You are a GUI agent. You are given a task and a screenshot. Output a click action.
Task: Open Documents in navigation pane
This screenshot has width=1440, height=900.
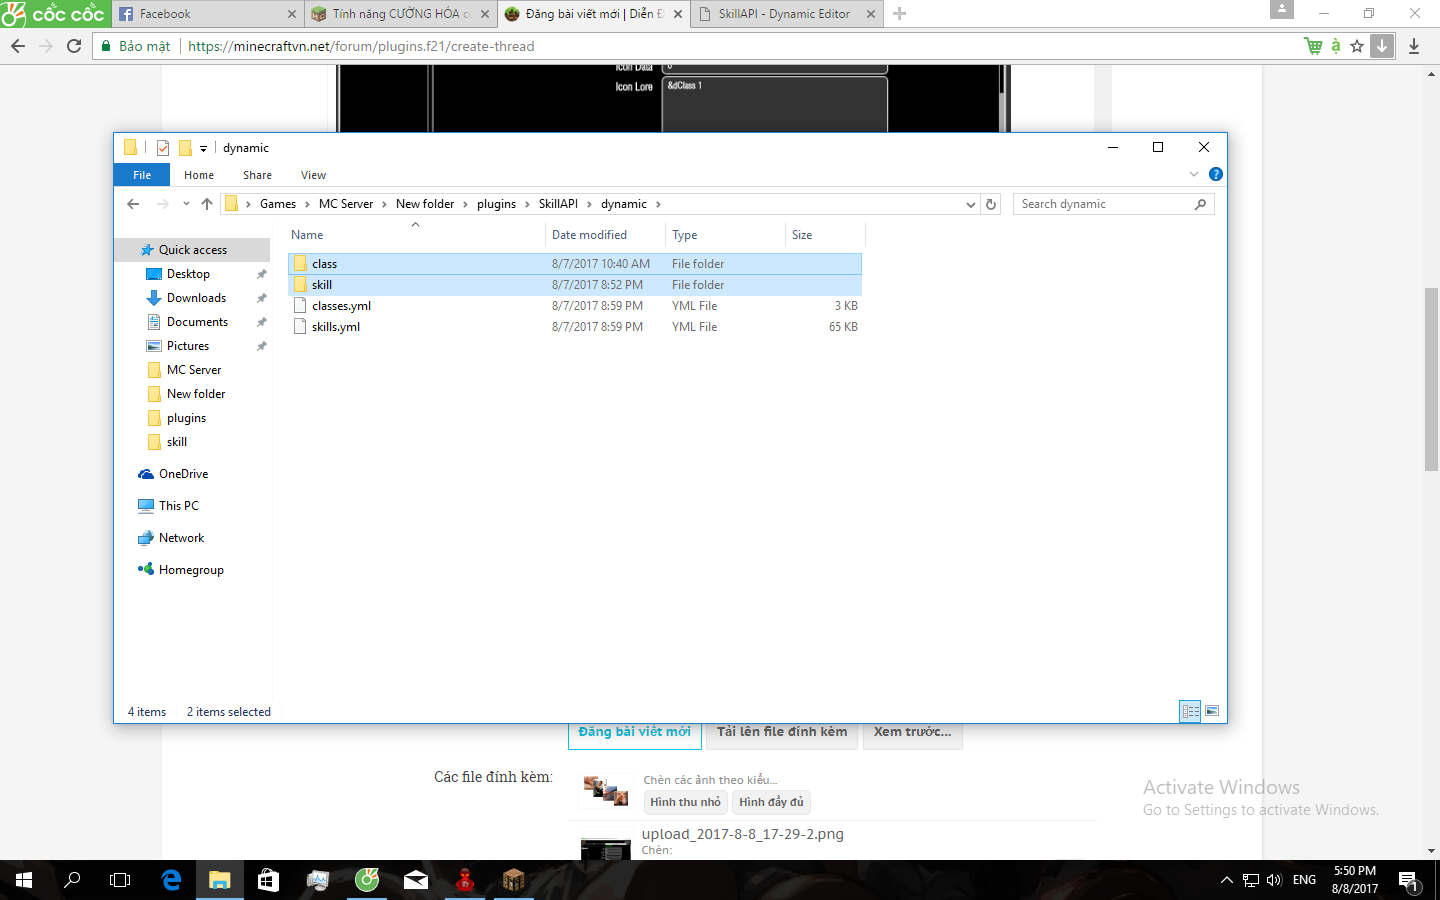[197, 322]
